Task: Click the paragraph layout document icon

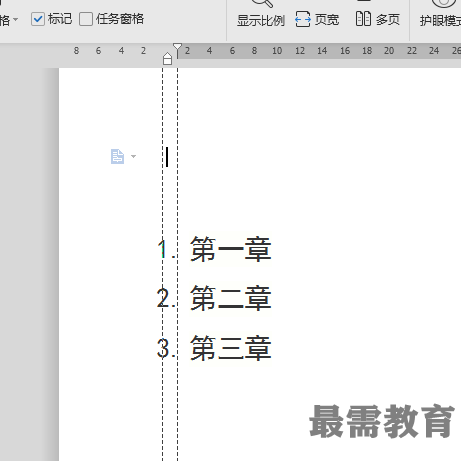Action: point(117,156)
